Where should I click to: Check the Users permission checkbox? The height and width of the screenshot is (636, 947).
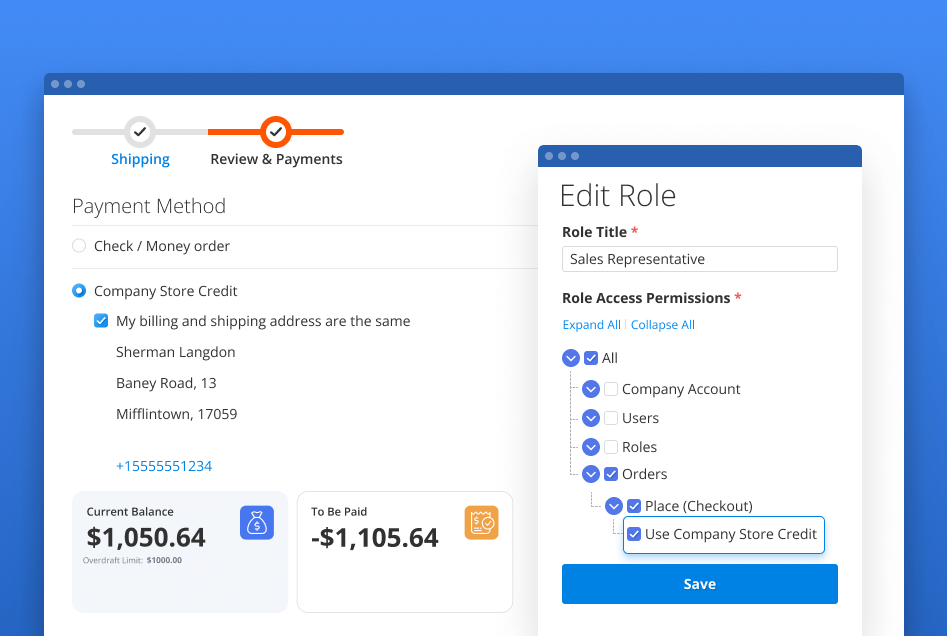[611, 418]
